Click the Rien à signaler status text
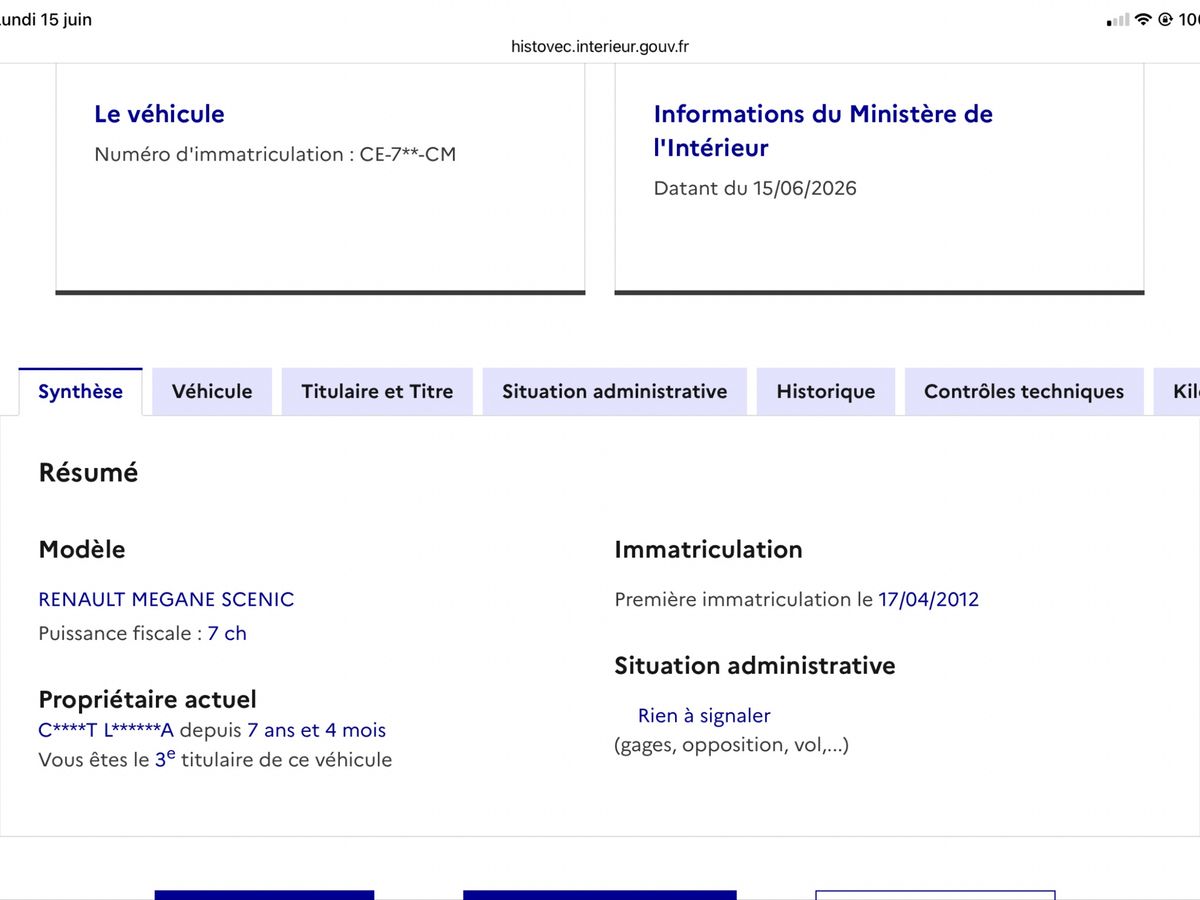Viewport: 1200px width, 900px height. pyautogui.click(x=704, y=715)
